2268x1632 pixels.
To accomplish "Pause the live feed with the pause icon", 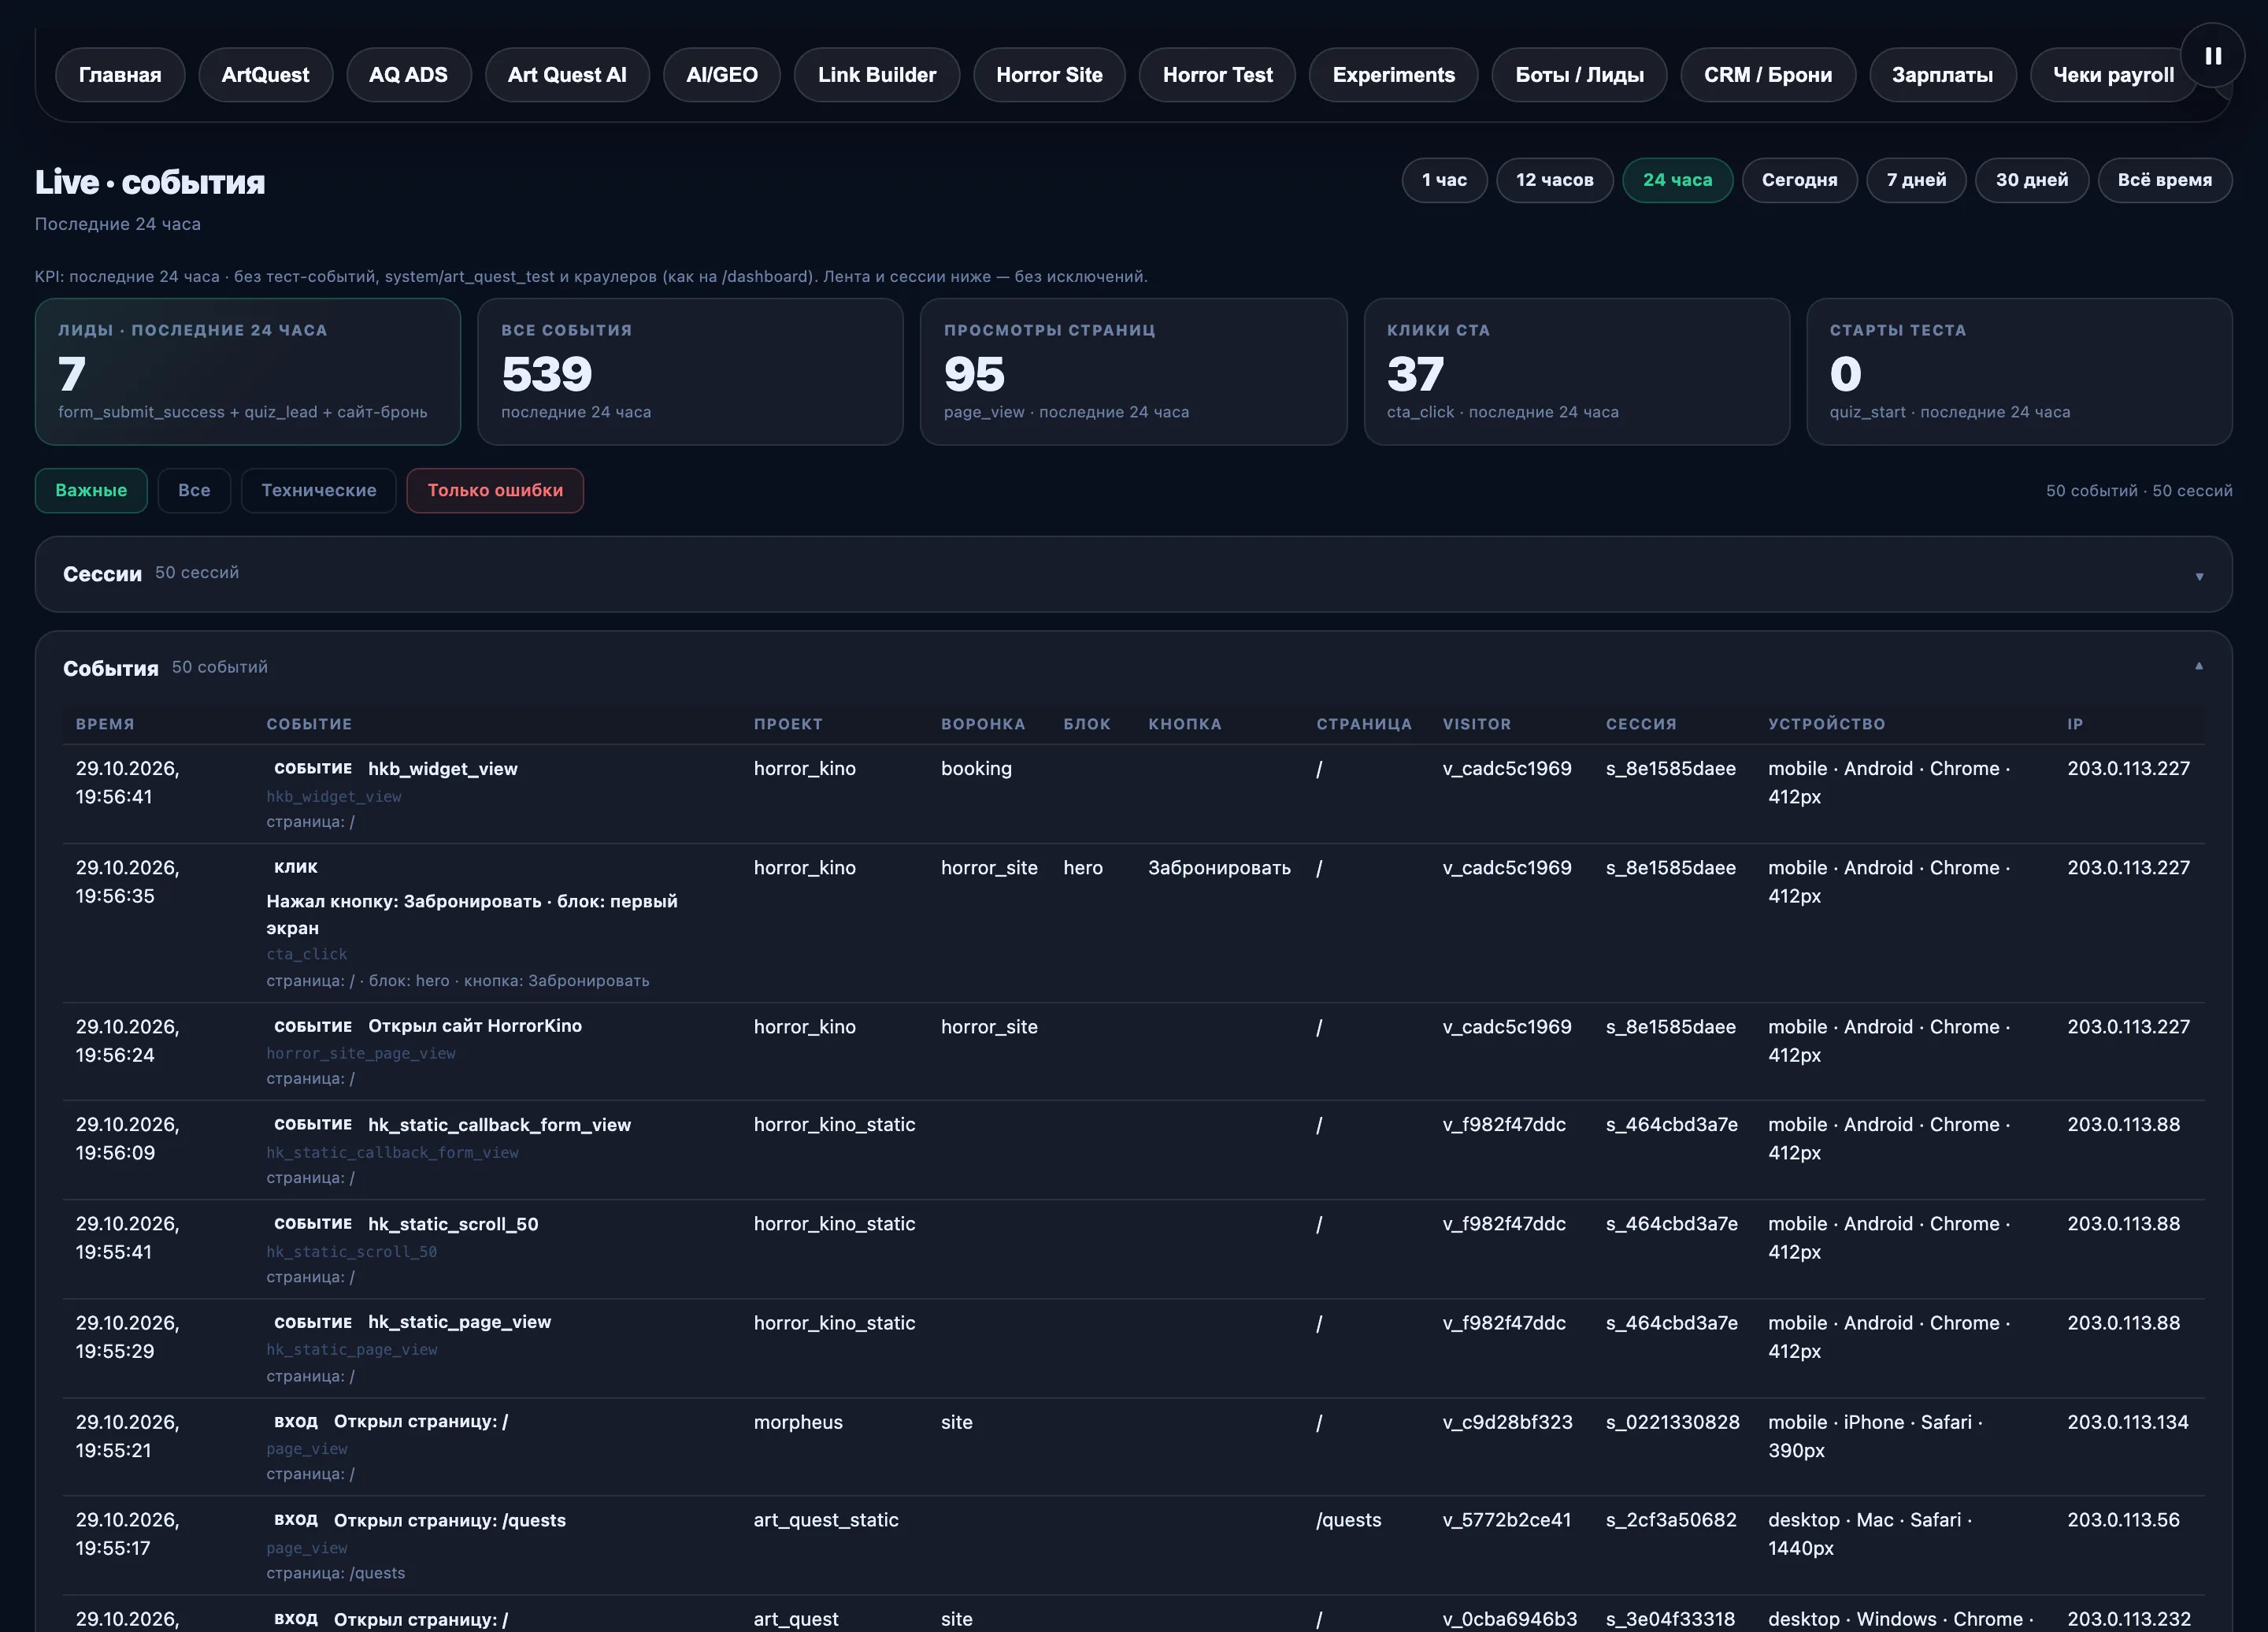I will pos(2213,56).
